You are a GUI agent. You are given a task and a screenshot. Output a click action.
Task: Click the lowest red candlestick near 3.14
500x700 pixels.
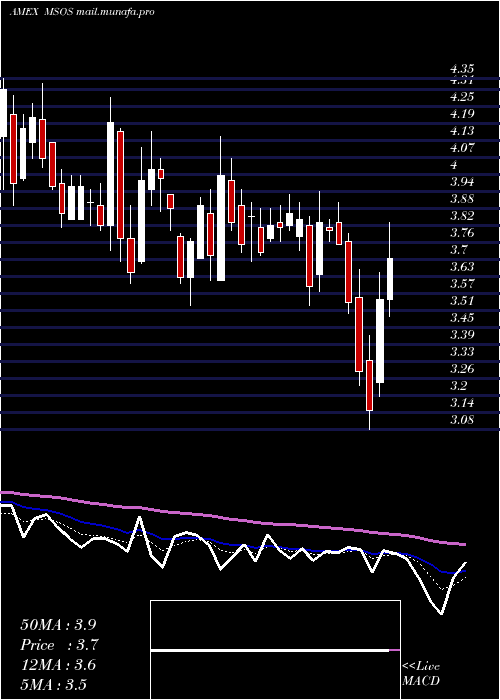369,385
